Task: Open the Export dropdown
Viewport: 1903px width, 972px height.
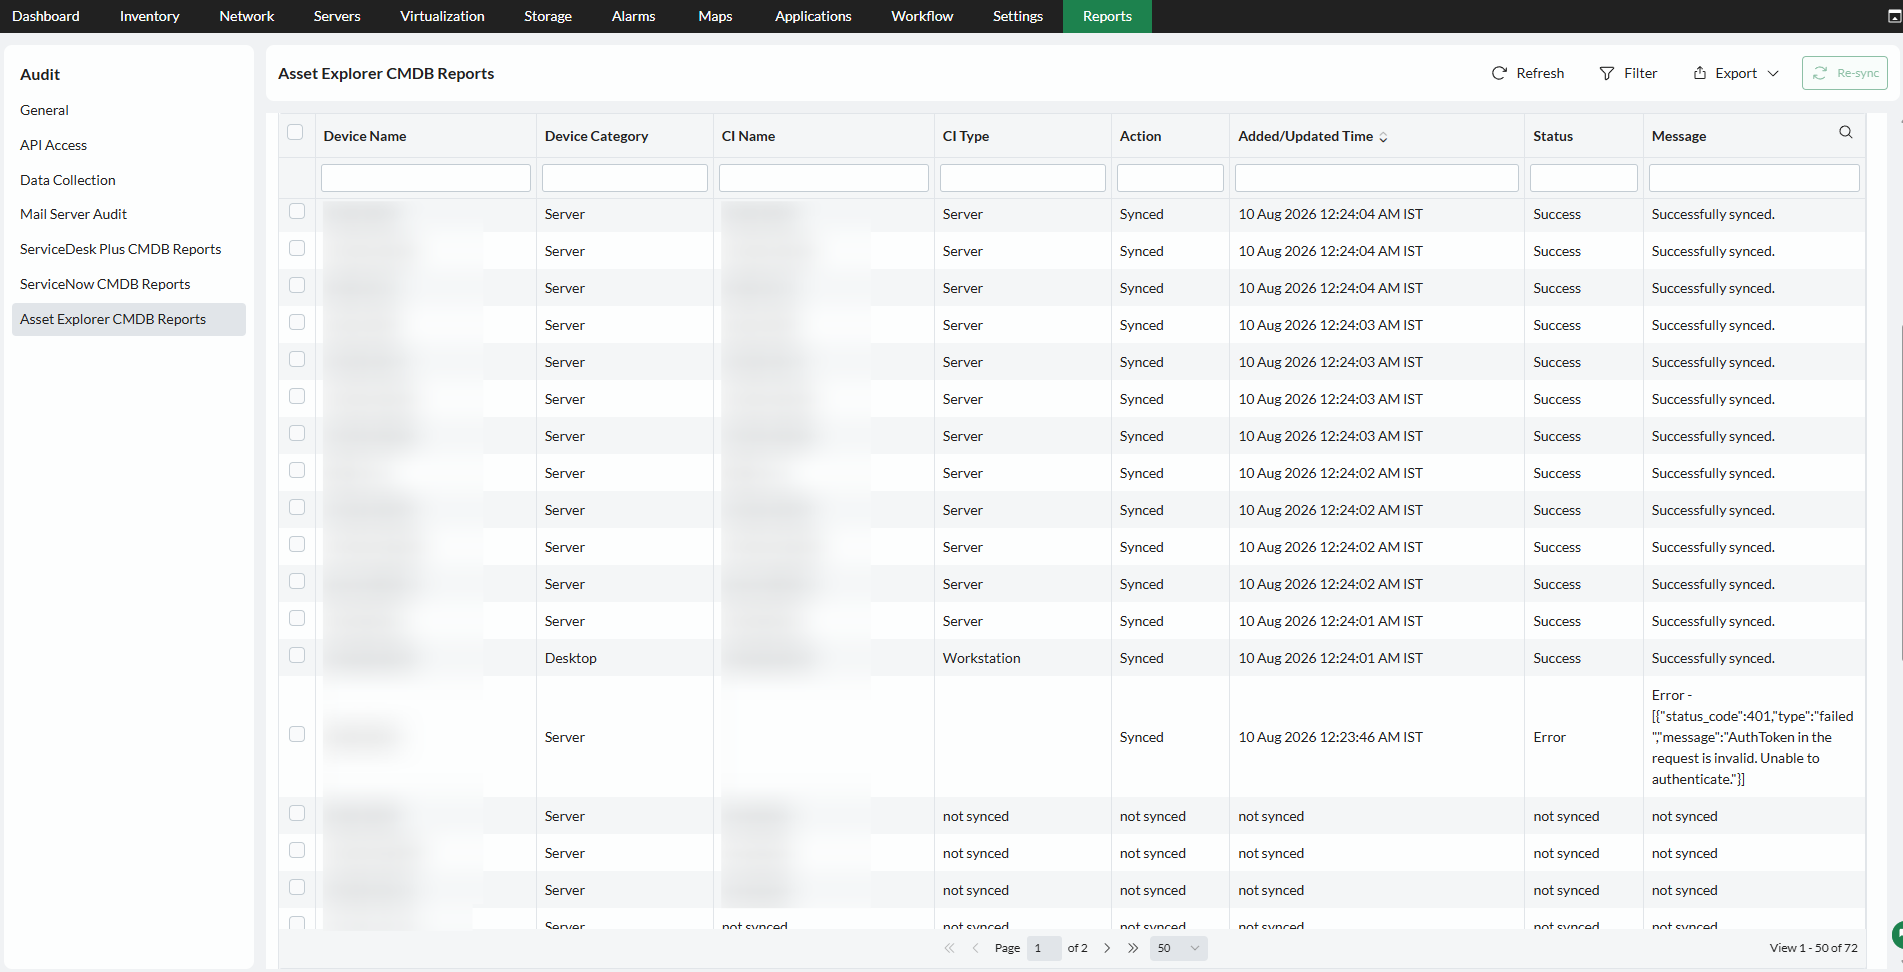Action: click(1736, 73)
